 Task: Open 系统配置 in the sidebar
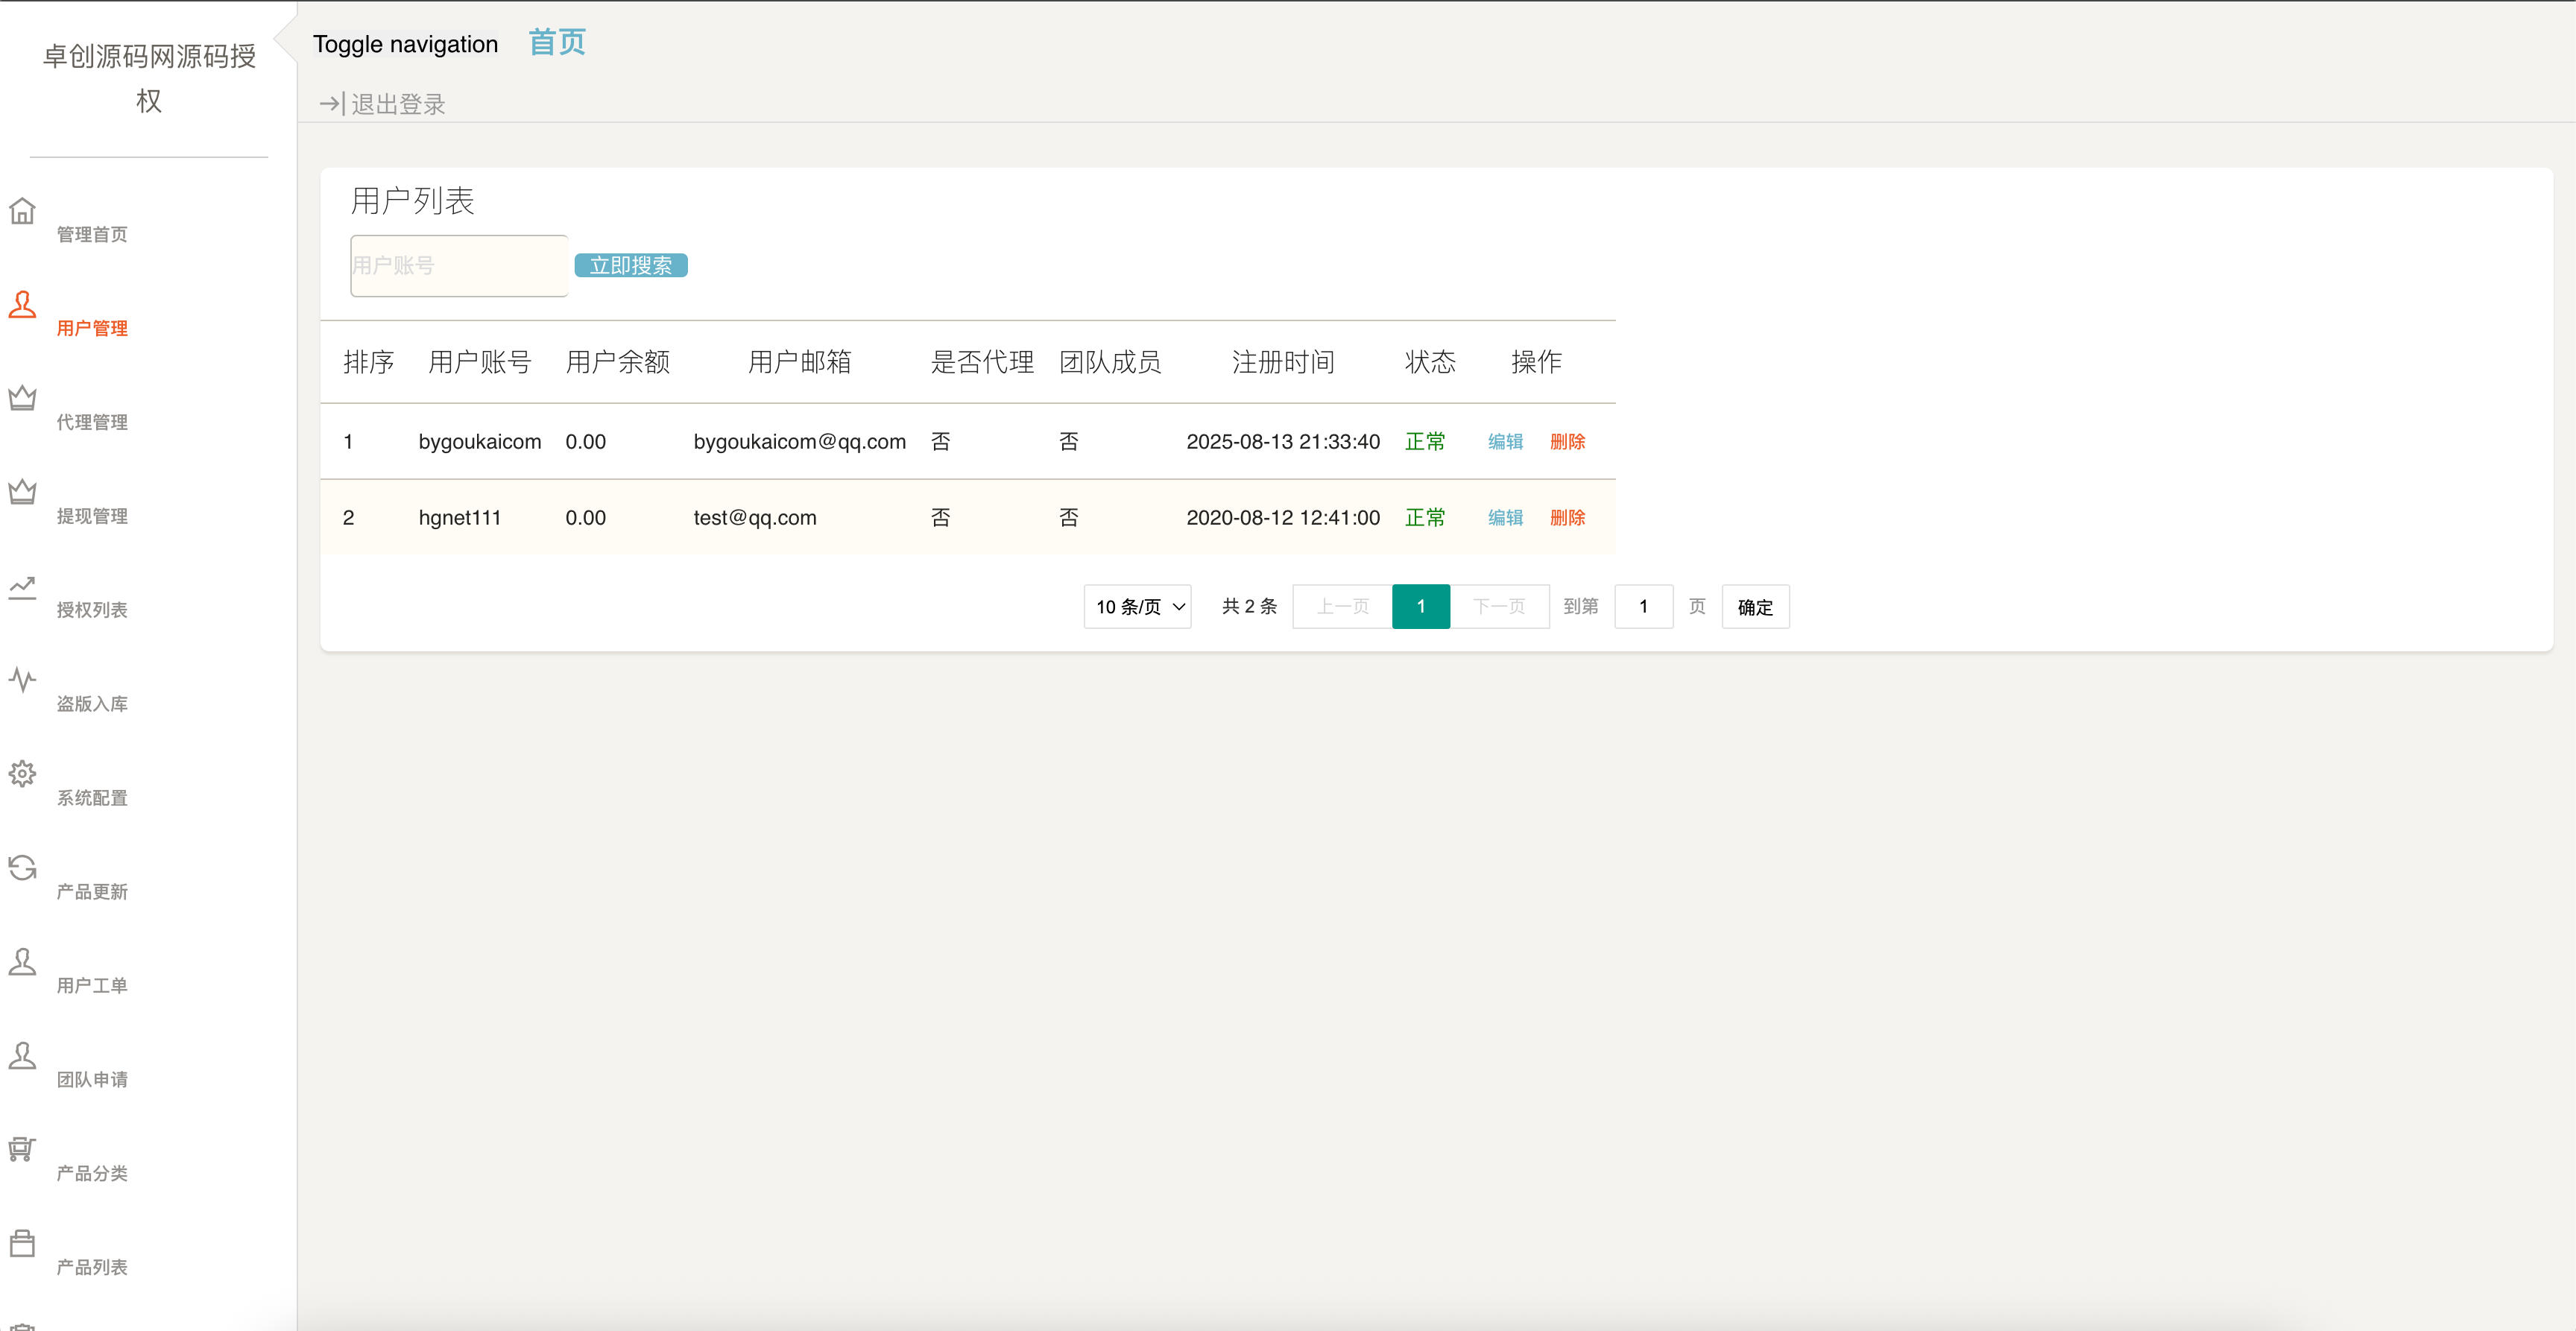pyautogui.click(x=92, y=798)
